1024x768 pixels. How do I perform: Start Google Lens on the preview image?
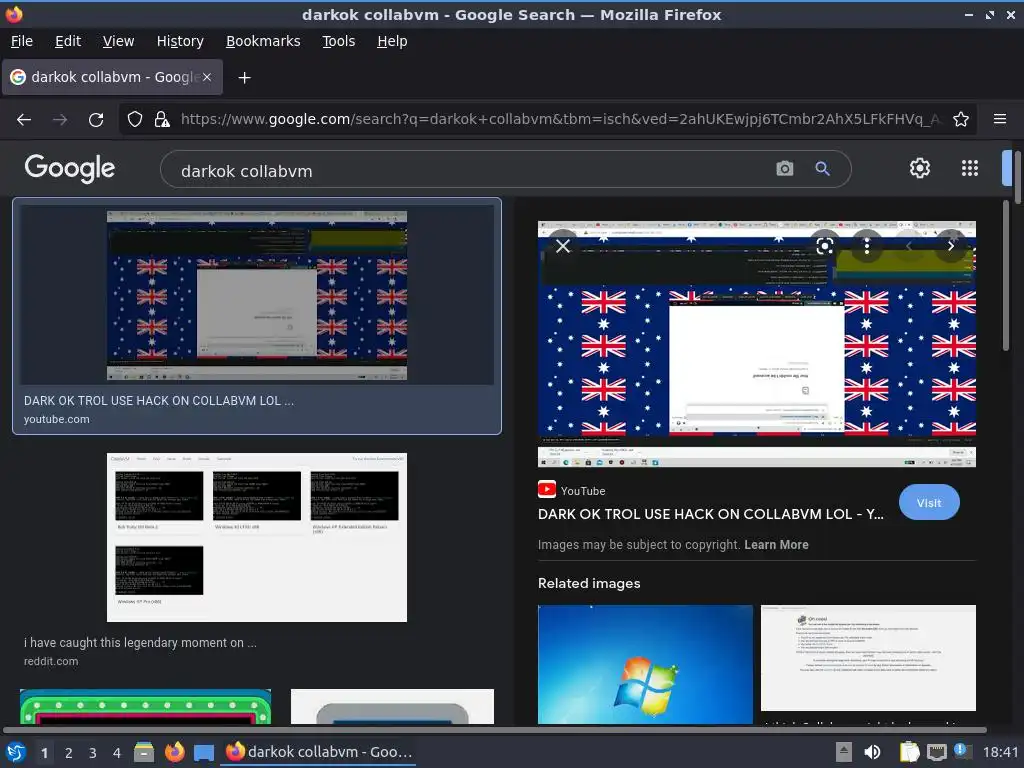825,246
